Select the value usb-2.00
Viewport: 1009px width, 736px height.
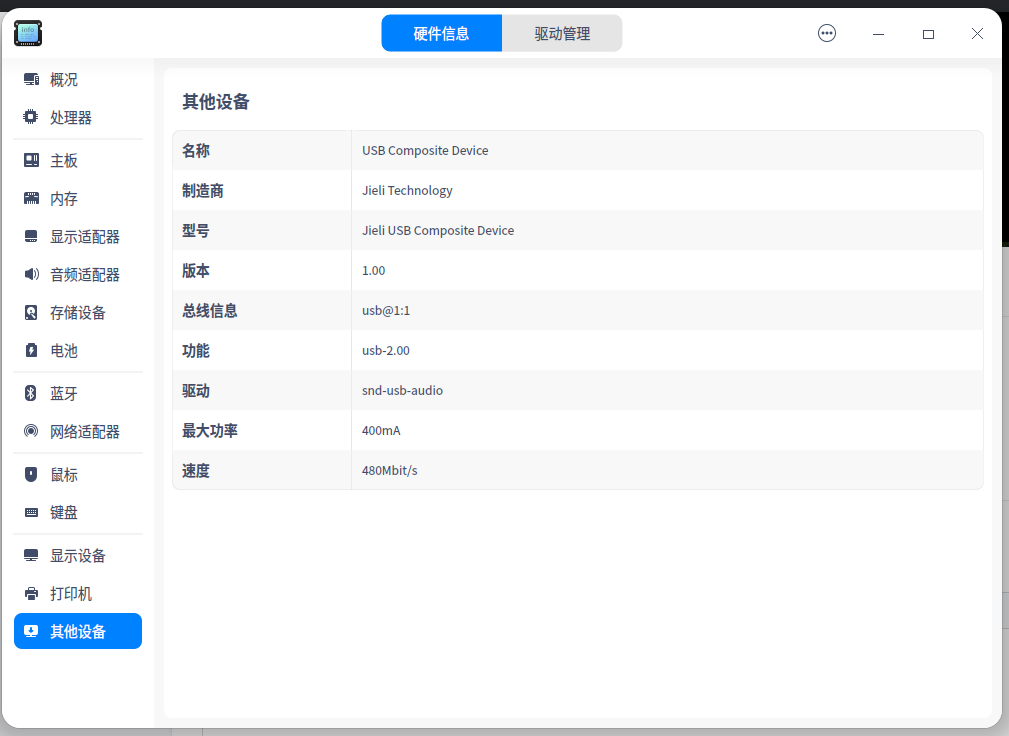[385, 350]
